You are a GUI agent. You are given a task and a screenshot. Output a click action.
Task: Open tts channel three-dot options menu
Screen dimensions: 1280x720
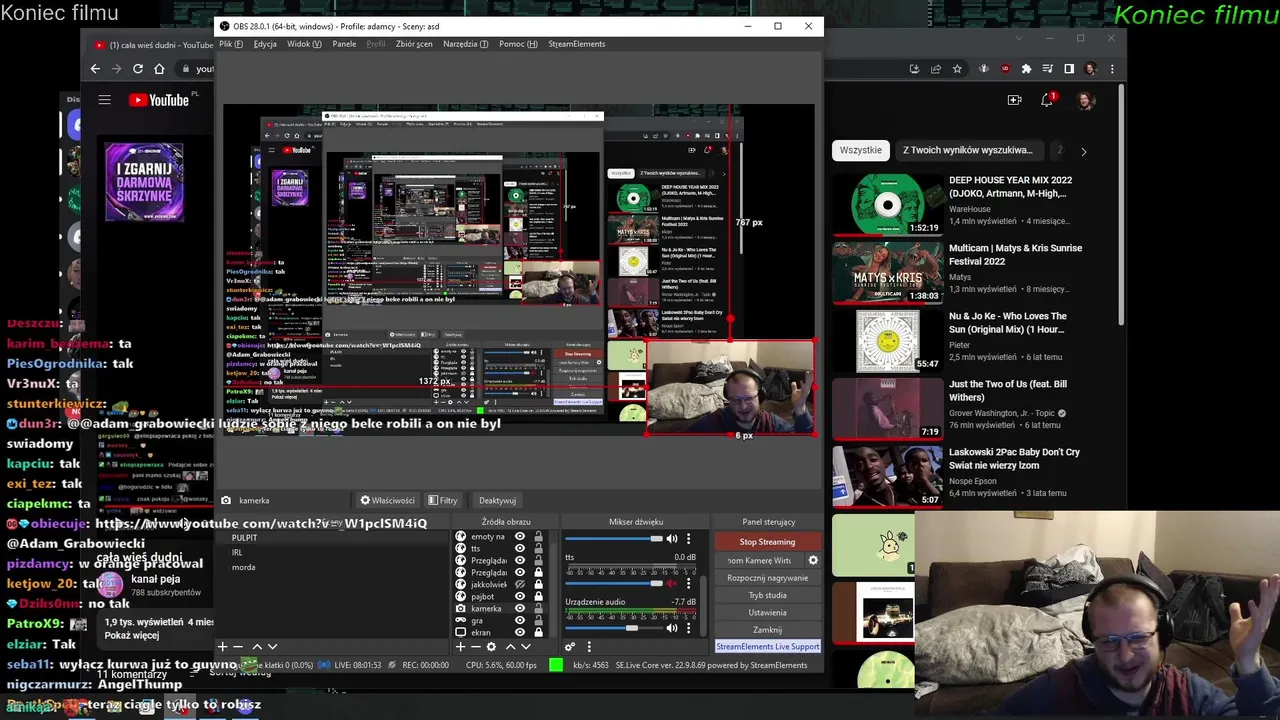[x=688, y=583]
